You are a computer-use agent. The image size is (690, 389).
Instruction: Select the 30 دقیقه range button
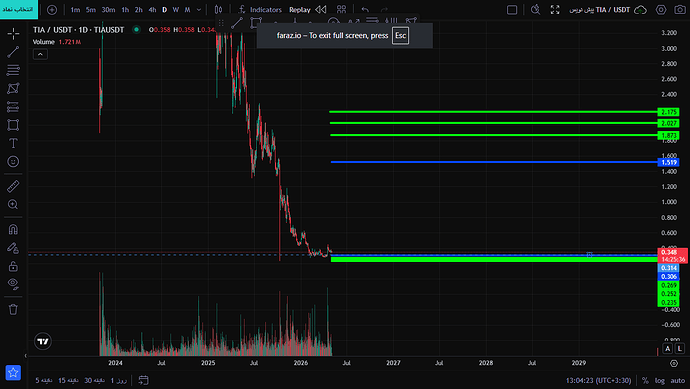94,380
